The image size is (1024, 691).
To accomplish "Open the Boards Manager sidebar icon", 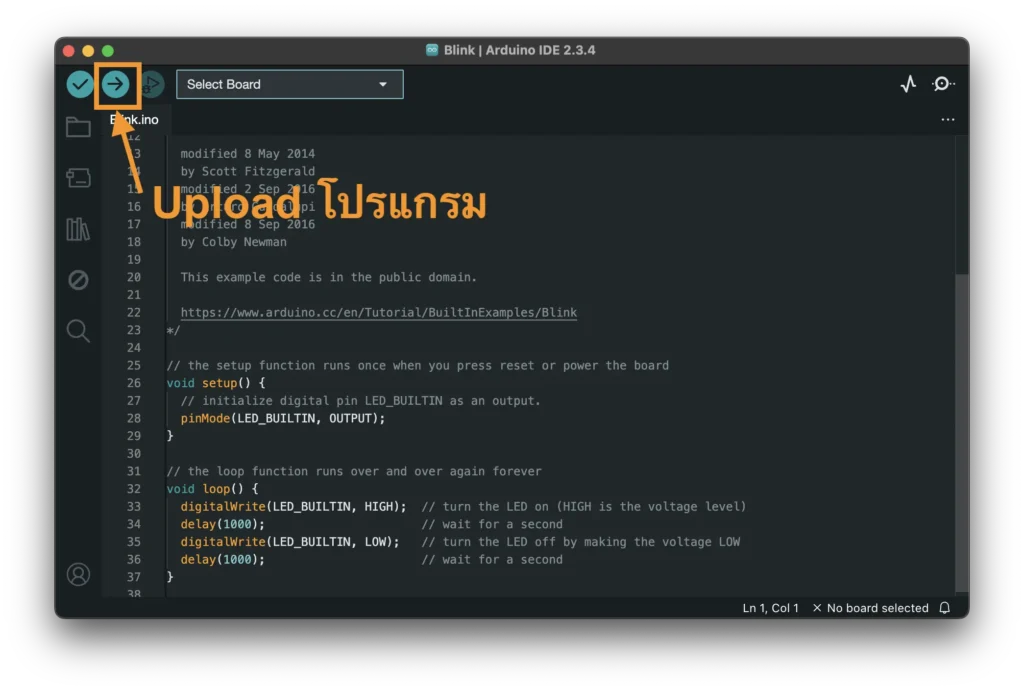I will coord(78,178).
